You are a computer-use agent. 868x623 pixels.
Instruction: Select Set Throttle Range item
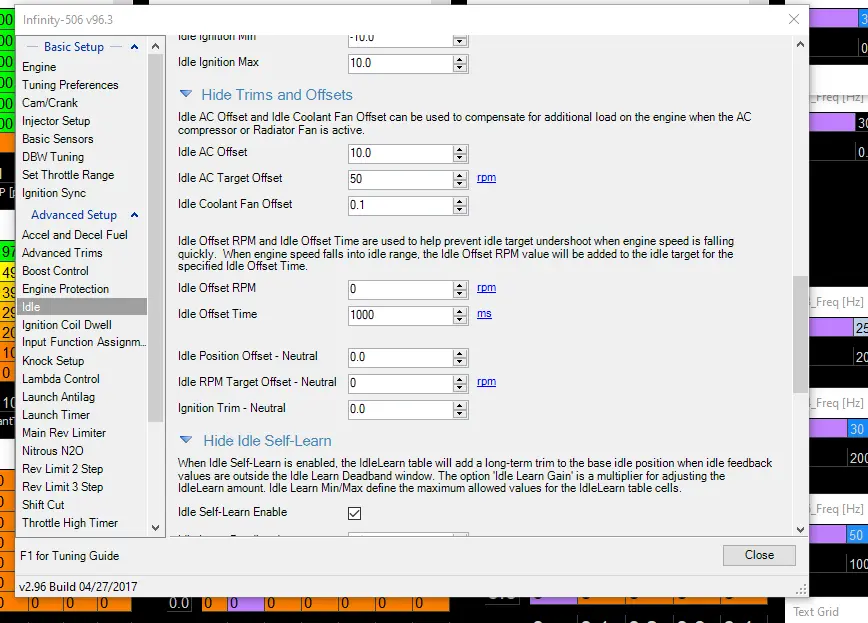[68, 175]
